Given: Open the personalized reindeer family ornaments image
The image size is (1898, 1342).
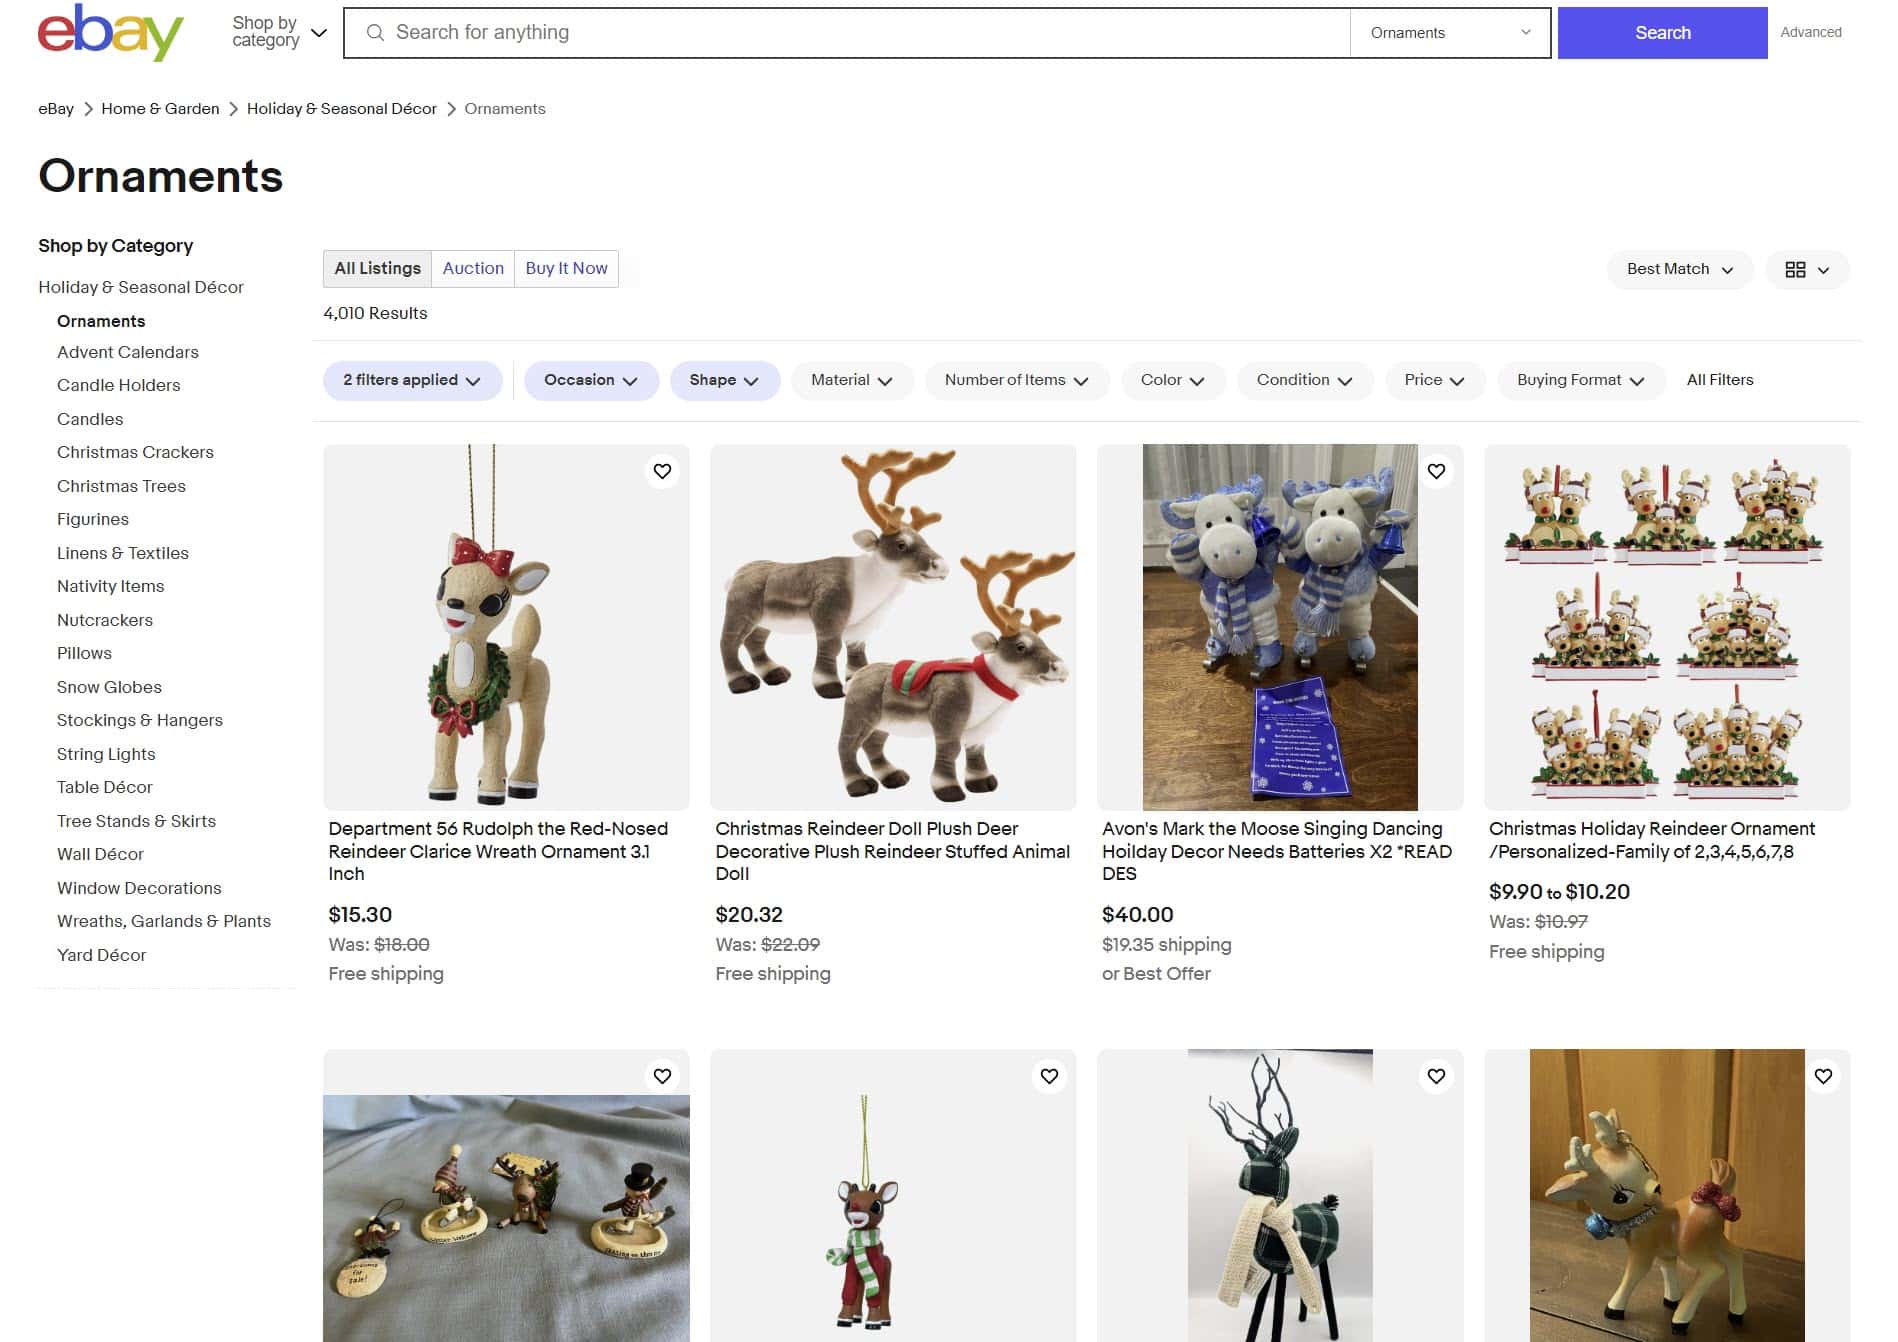Looking at the screenshot, I should point(1667,627).
